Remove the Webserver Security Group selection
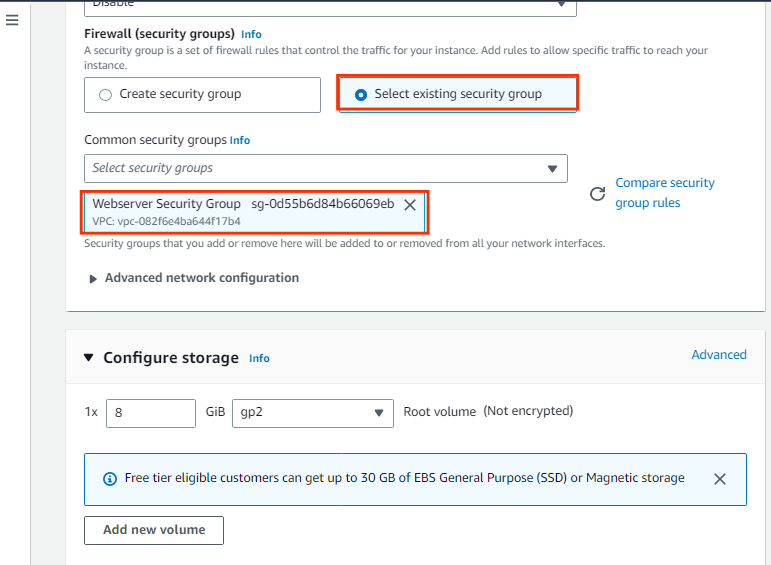The height and width of the screenshot is (565, 771). pyautogui.click(x=410, y=205)
